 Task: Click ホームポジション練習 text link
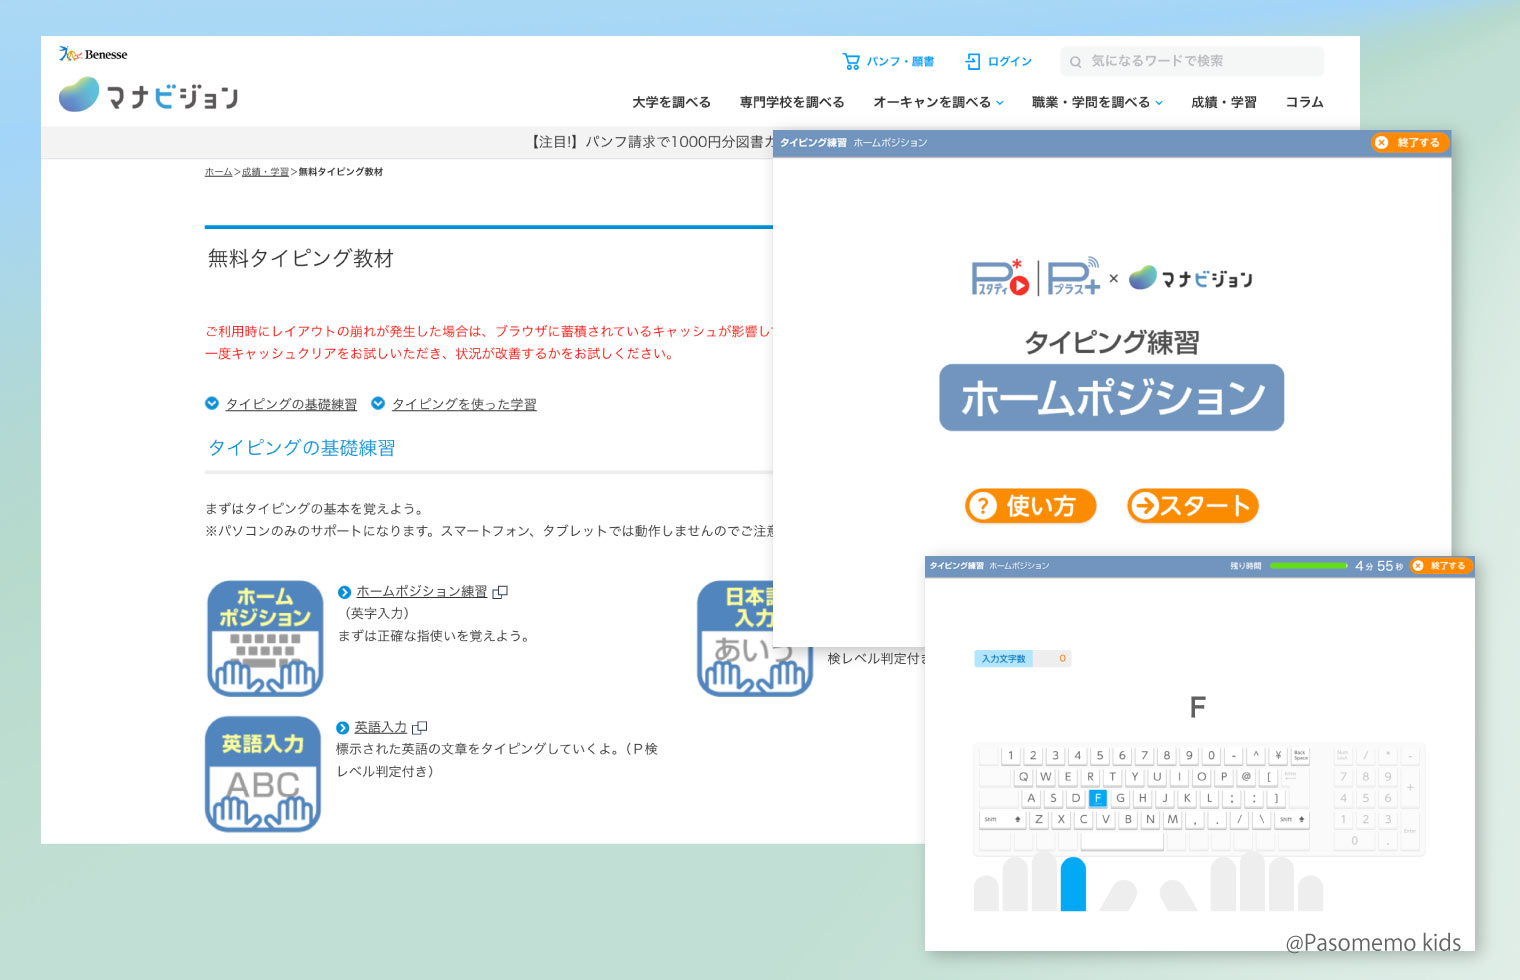click(422, 591)
